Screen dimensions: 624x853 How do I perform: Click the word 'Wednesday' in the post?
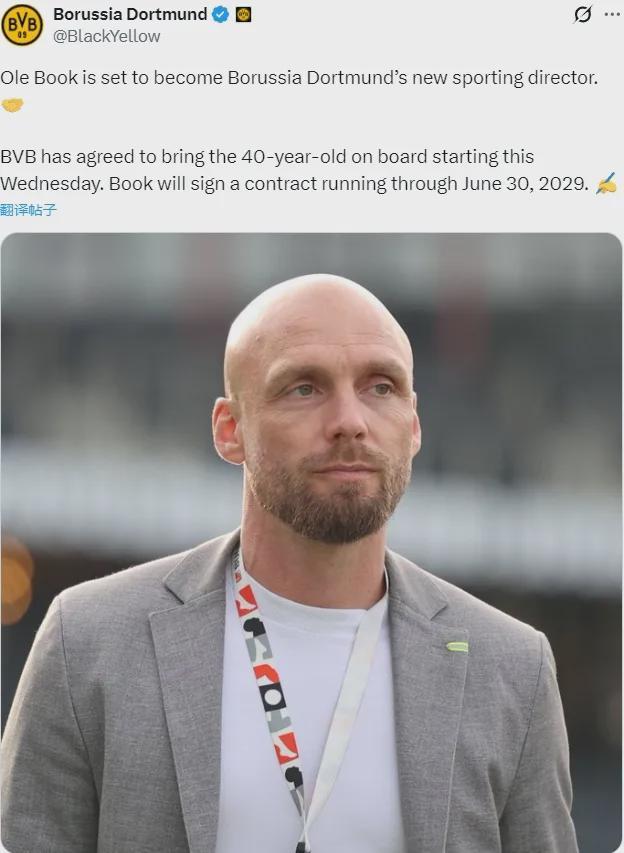tap(52, 183)
